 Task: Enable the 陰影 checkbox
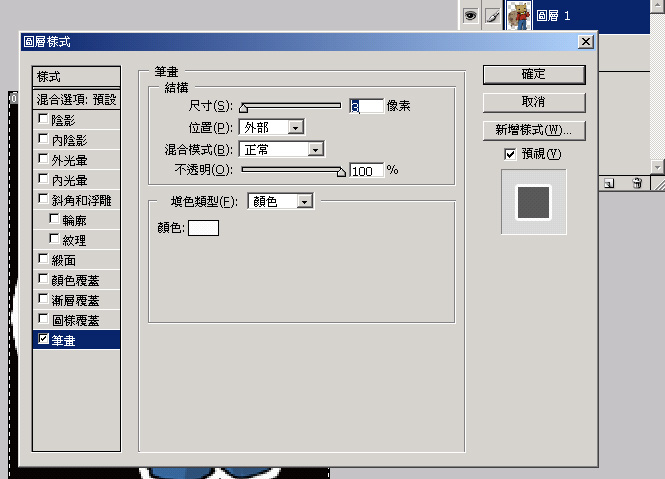point(43,118)
